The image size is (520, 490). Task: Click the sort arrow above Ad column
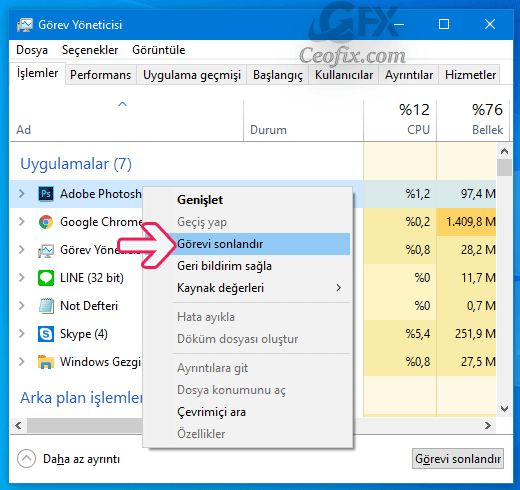(x=123, y=104)
